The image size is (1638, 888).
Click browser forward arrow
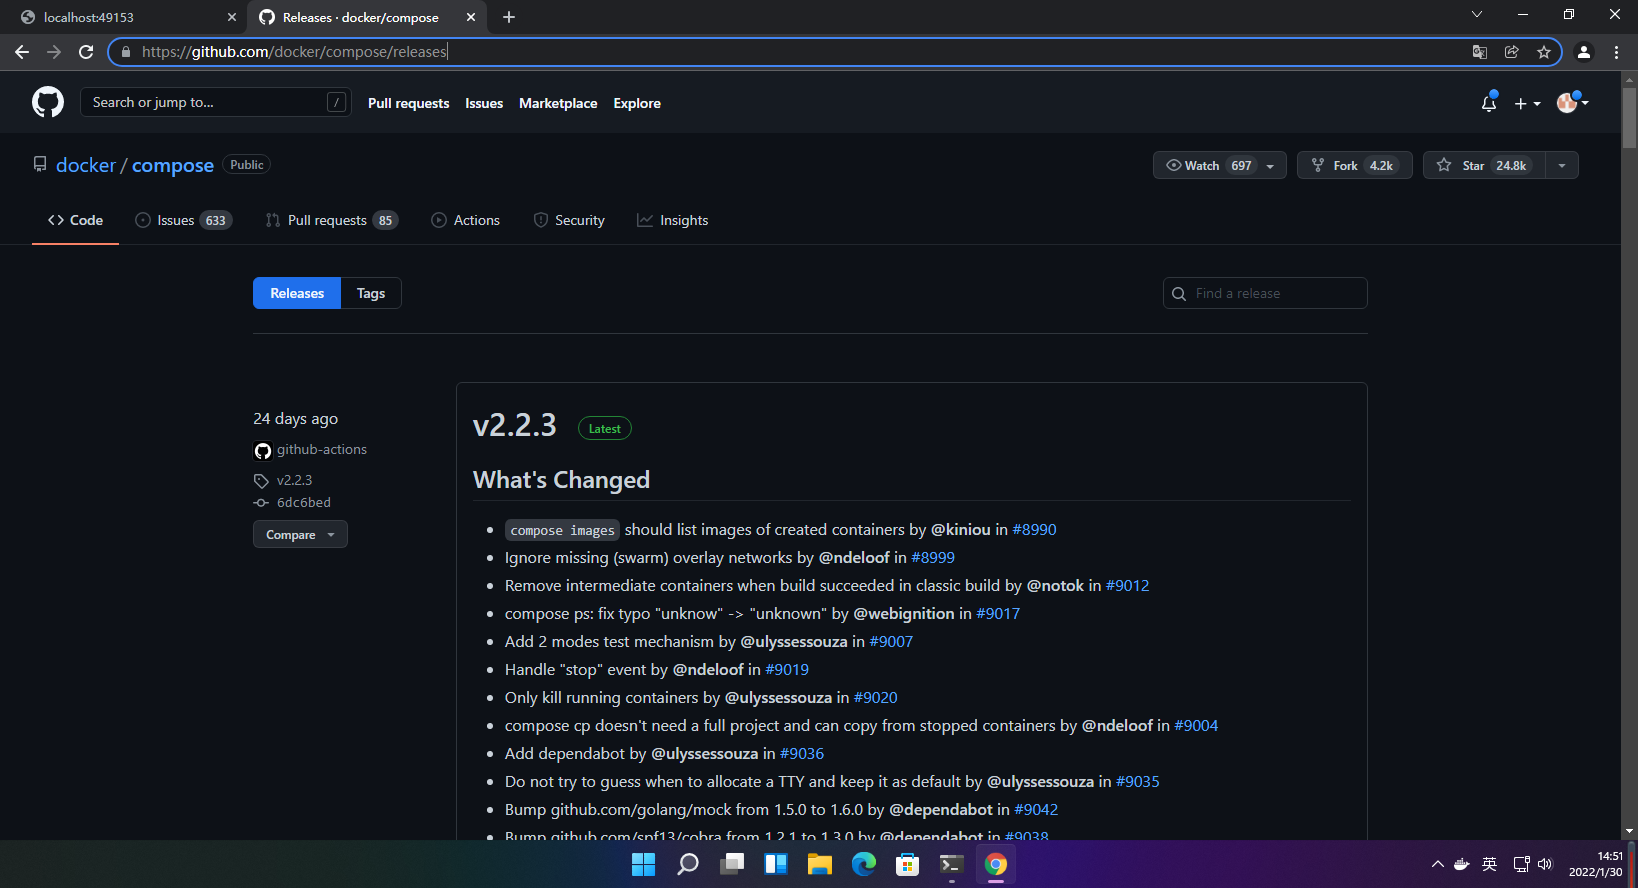54,52
